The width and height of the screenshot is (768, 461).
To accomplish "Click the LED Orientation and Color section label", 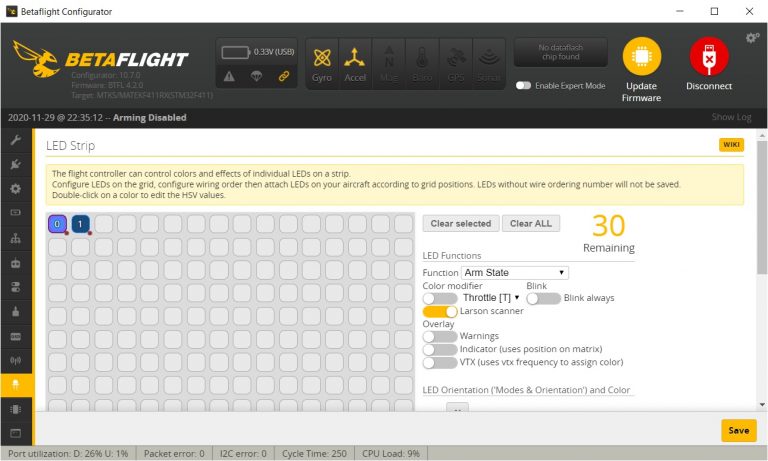I will pyautogui.click(x=526, y=390).
